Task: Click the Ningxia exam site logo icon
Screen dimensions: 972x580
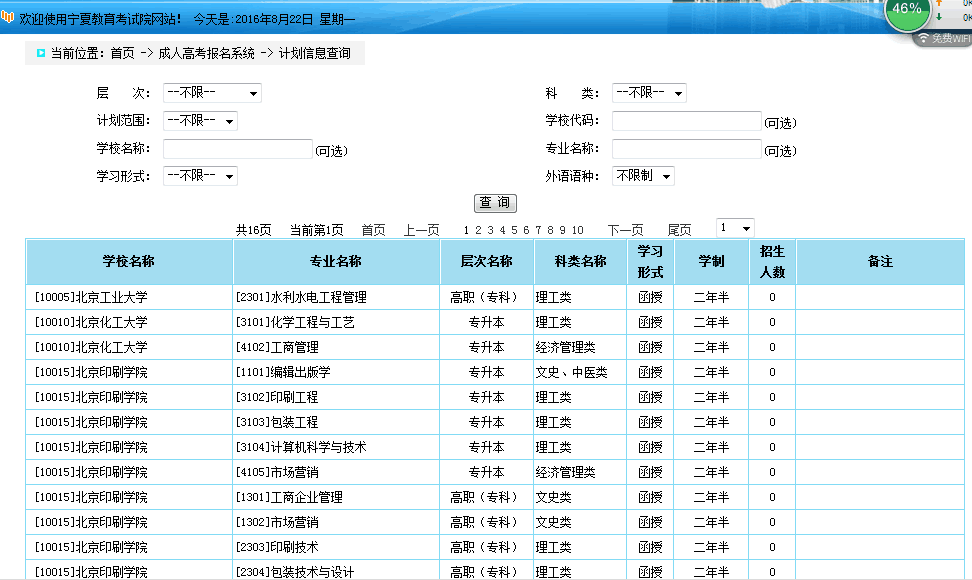Action: click(x=9, y=19)
